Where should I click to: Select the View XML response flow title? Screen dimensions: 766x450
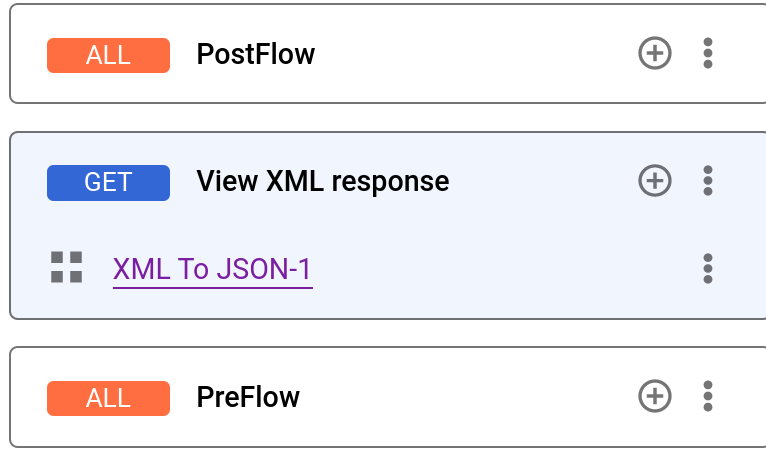[323, 182]
